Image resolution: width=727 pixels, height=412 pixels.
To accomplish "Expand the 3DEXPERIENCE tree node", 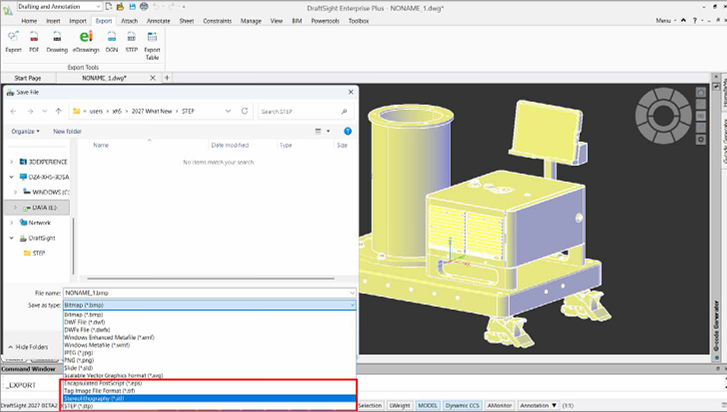I will pyautogui.click(x=12, y=162).
